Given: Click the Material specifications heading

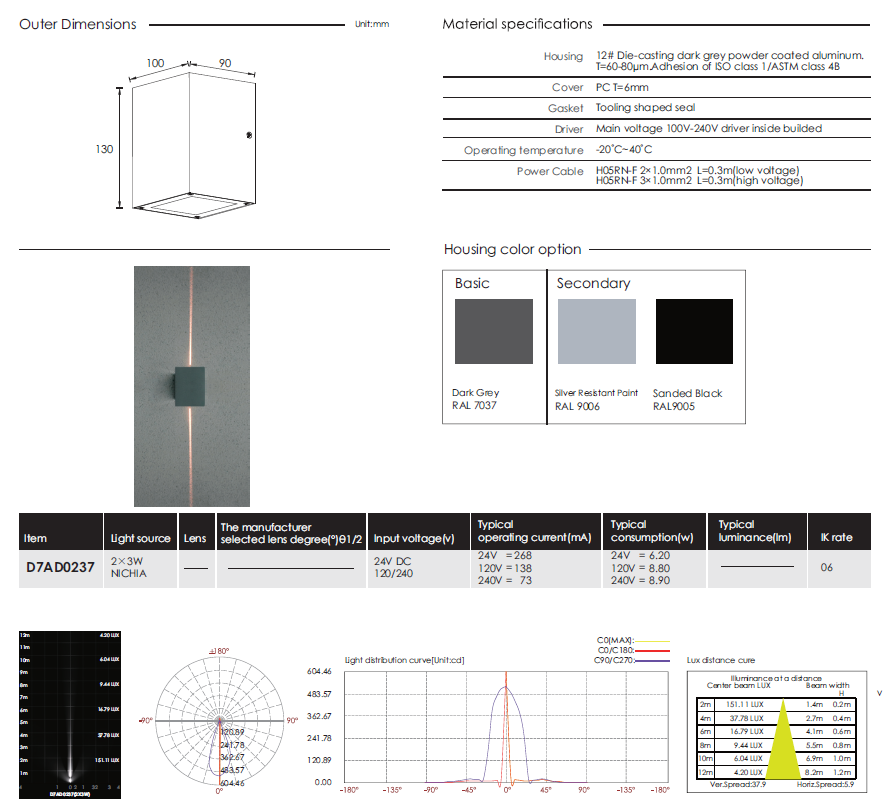Looking at the screenshot, I should [x=517, y=24].
